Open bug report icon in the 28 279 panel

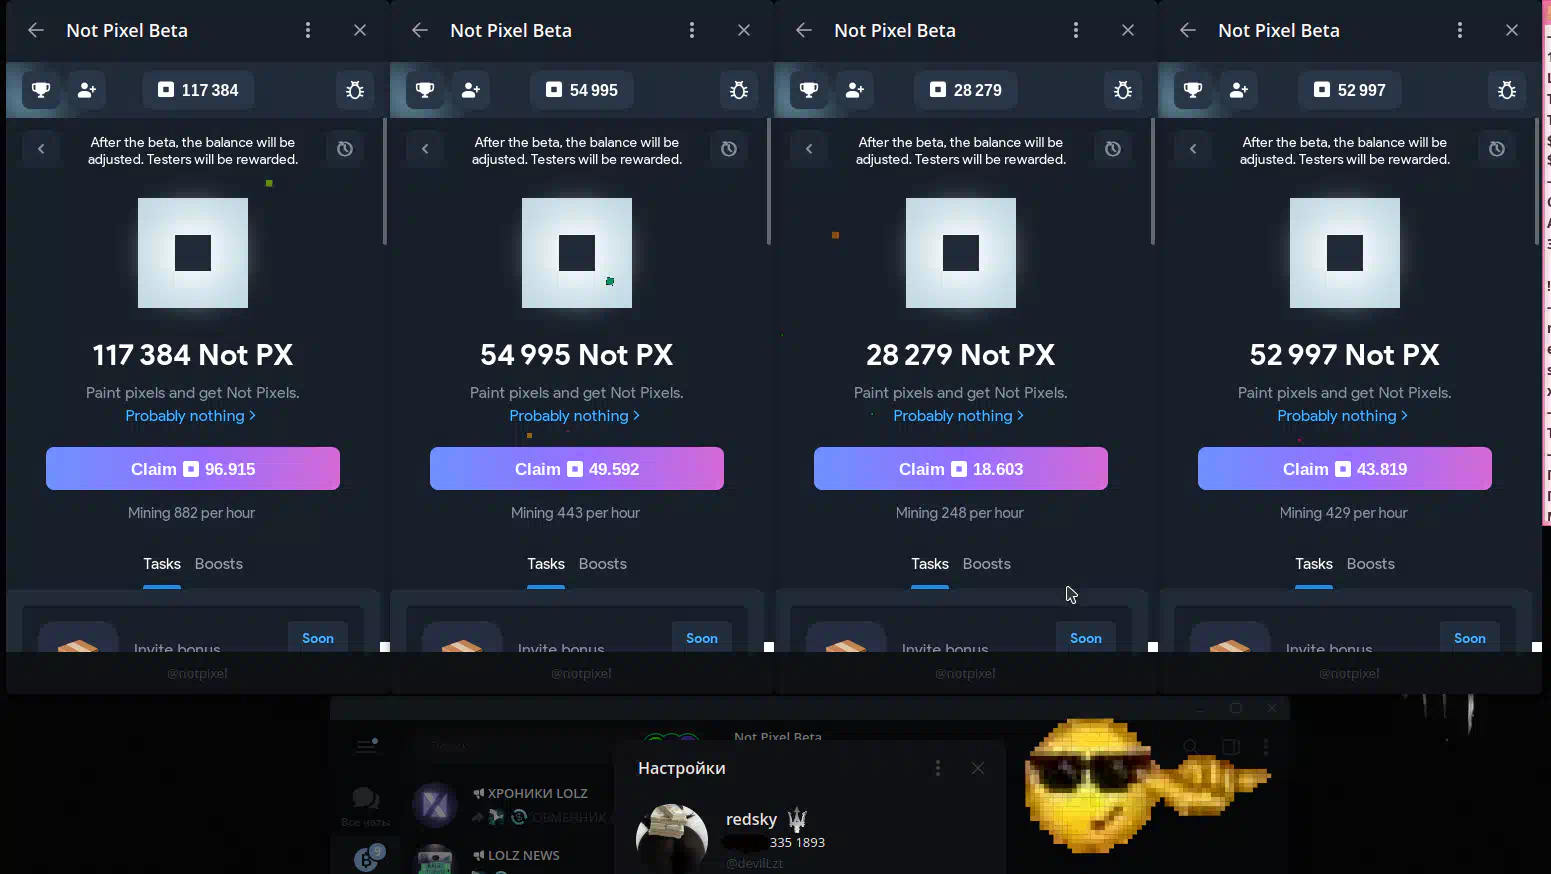1123,90
